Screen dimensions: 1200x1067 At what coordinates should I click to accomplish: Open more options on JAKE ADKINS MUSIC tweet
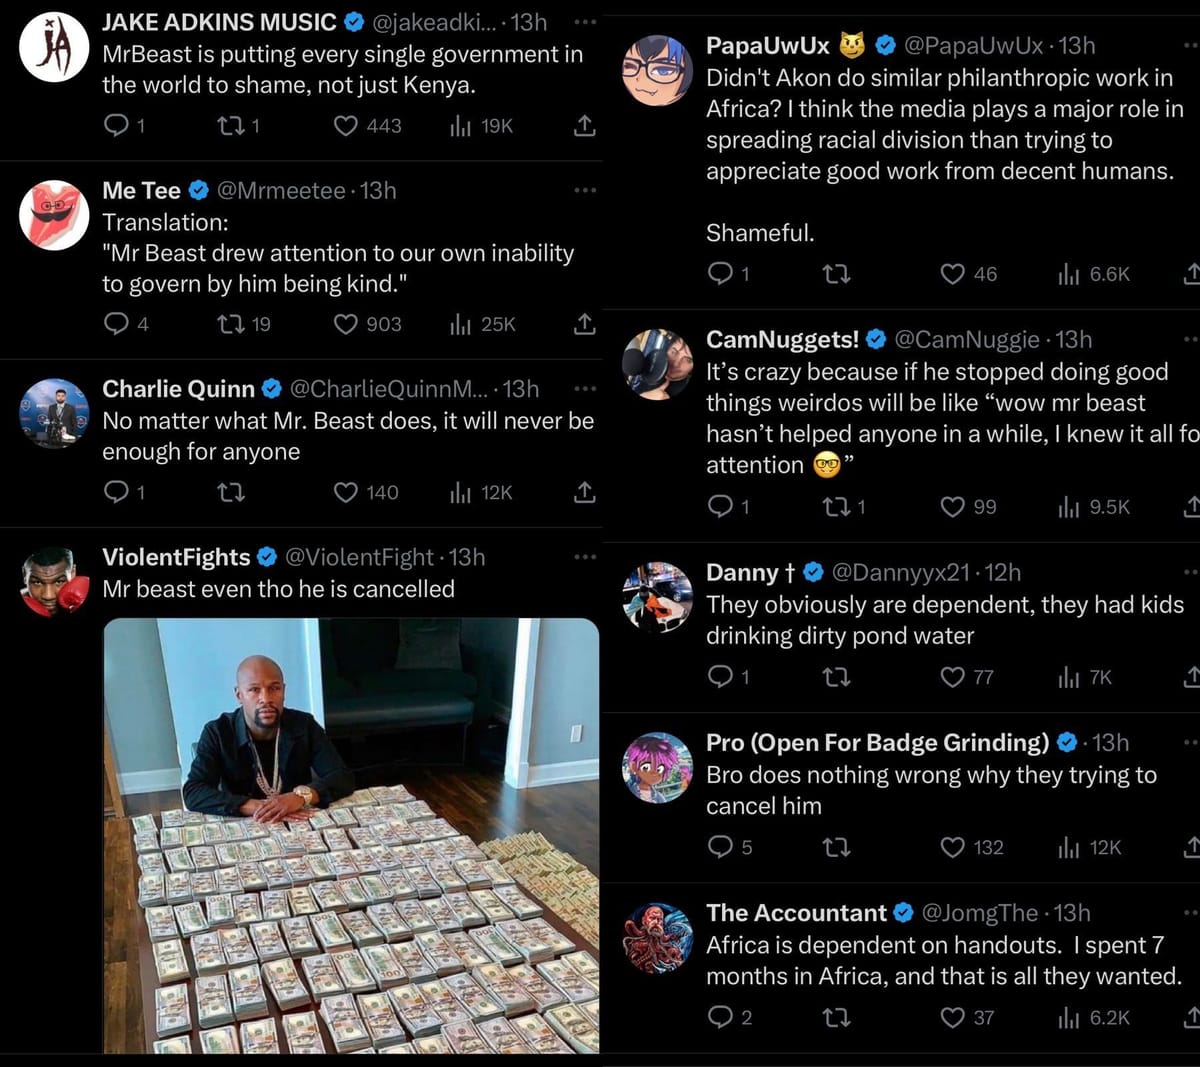click(x=585, y=21)
